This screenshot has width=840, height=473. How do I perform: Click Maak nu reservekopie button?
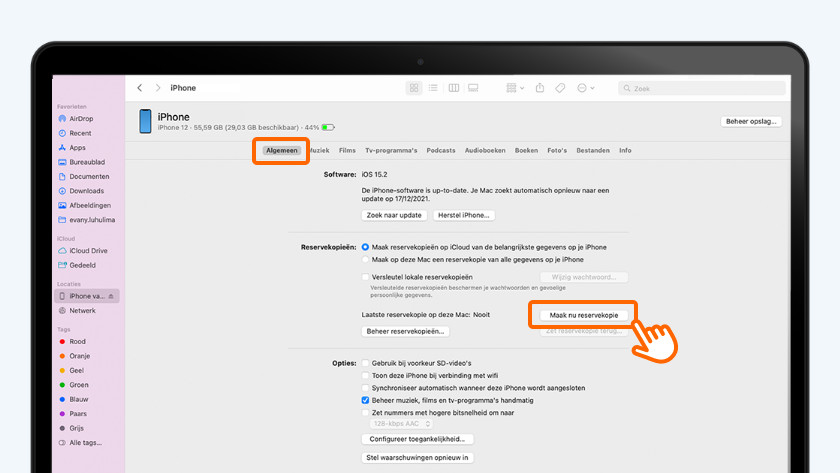[584, 316]
